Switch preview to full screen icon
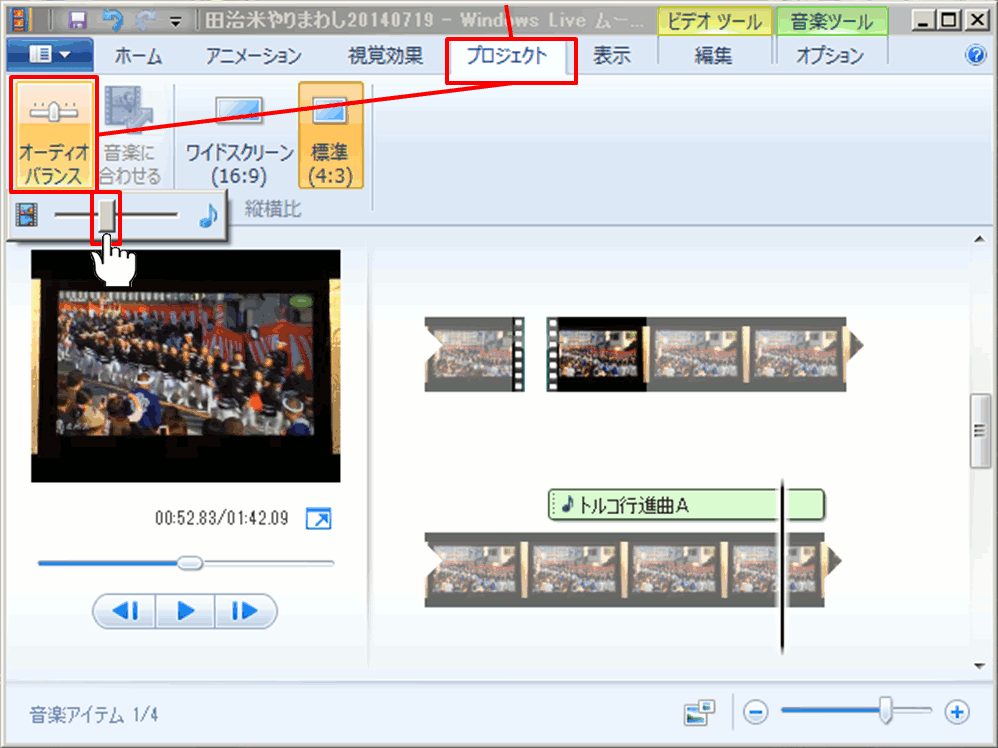Image resolution: width=998 pixels, height=748 pixels. pyautogui.click(x=318, y=519)
